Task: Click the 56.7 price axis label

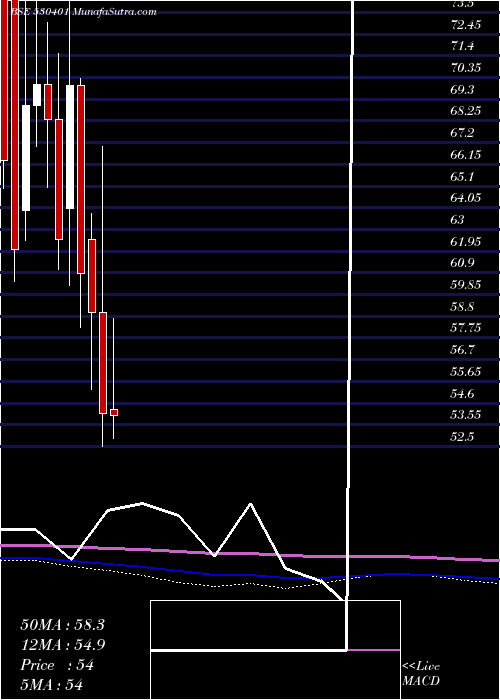Action: 462,351
